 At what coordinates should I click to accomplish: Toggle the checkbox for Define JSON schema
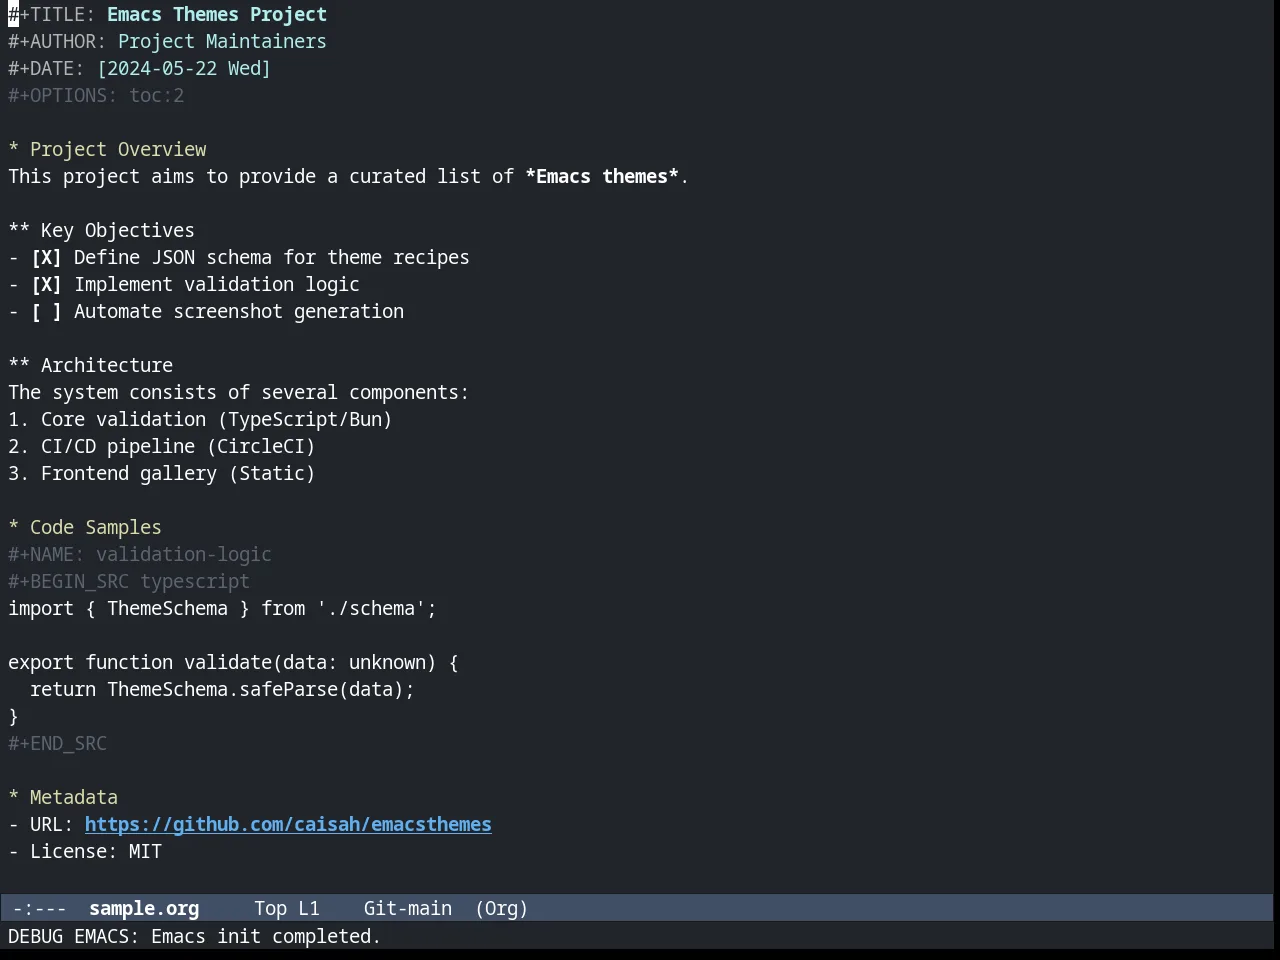click(46, 257)
